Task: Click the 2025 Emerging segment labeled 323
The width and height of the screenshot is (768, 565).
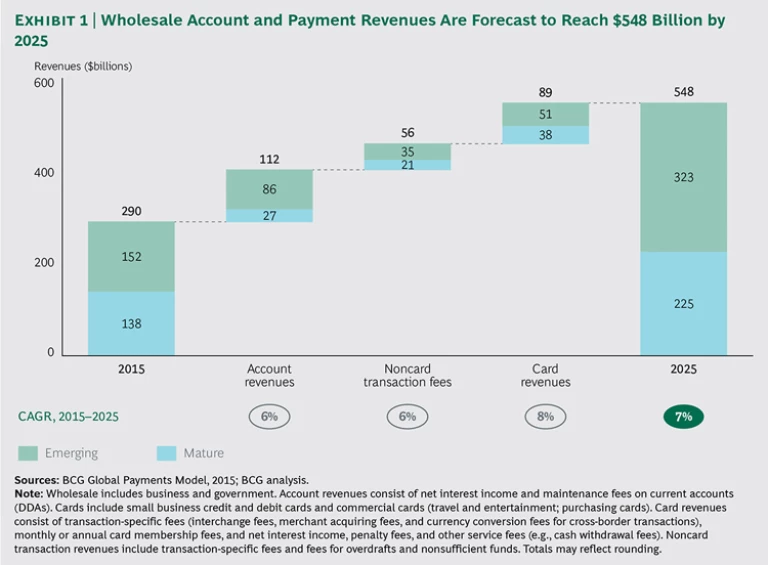Action: click(683, 177)
